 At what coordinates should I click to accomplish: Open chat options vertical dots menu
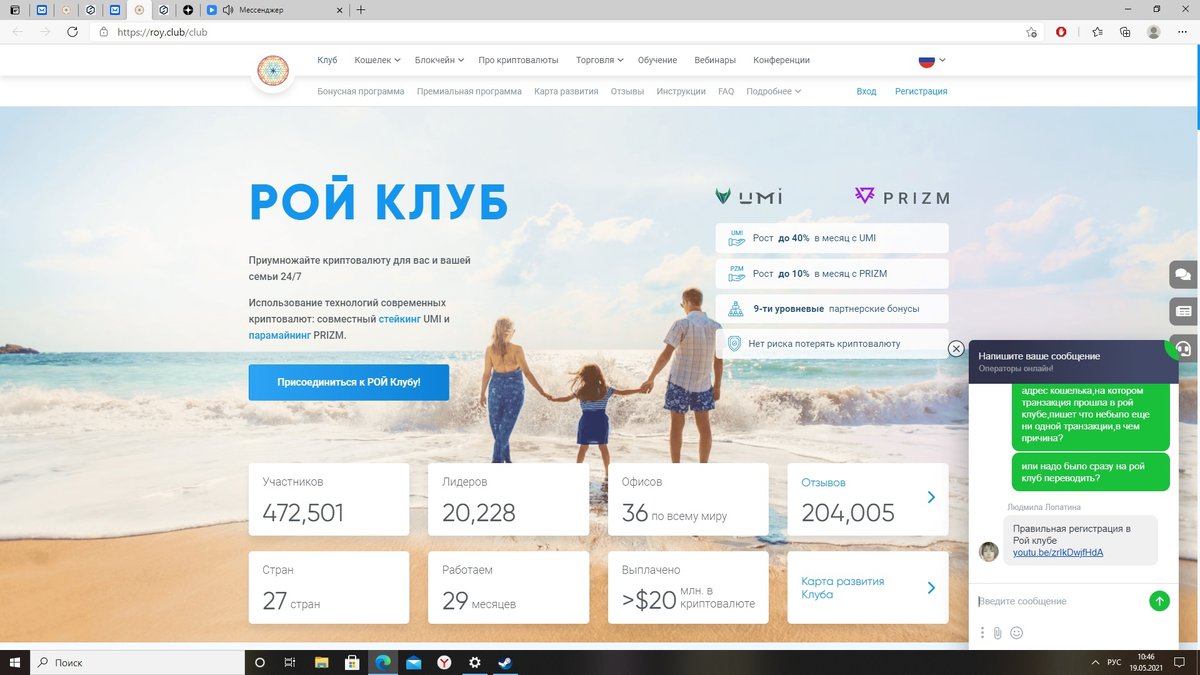[x=982, y=633]
